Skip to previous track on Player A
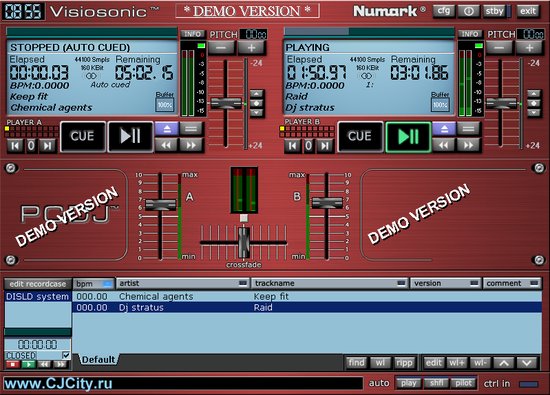This screenshot has width=550, height=395. (x=15, y=146)
